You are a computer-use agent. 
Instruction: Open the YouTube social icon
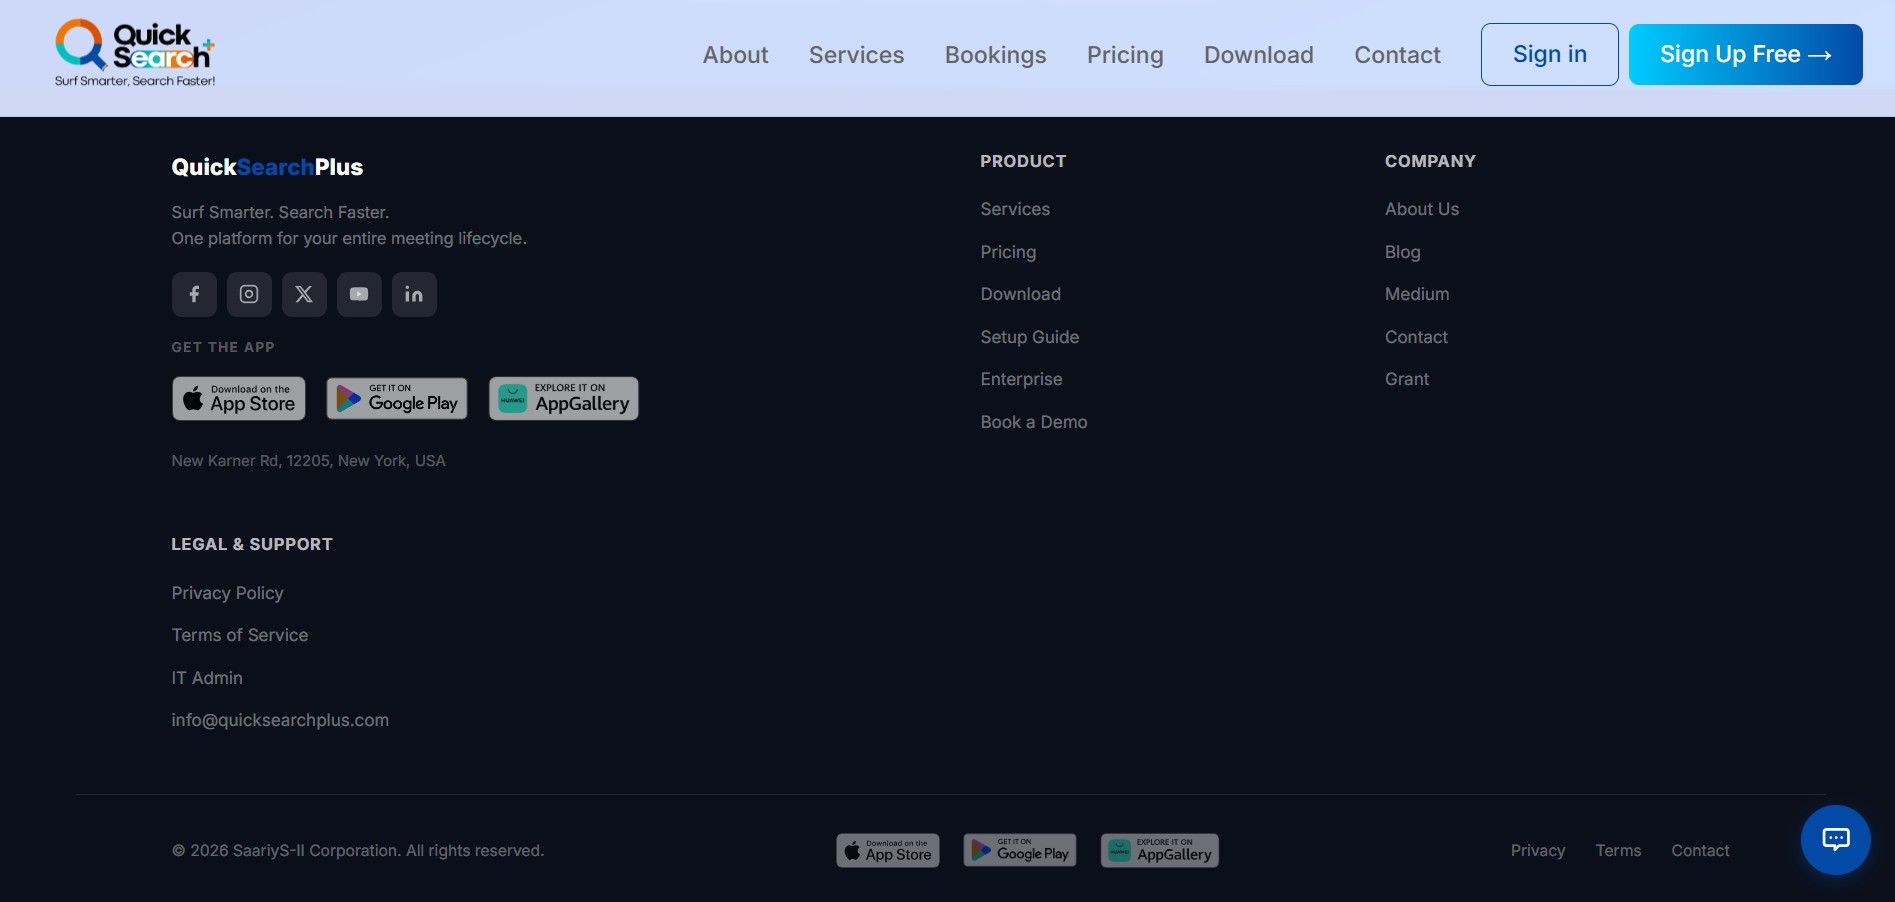click(x=359, y=294)
